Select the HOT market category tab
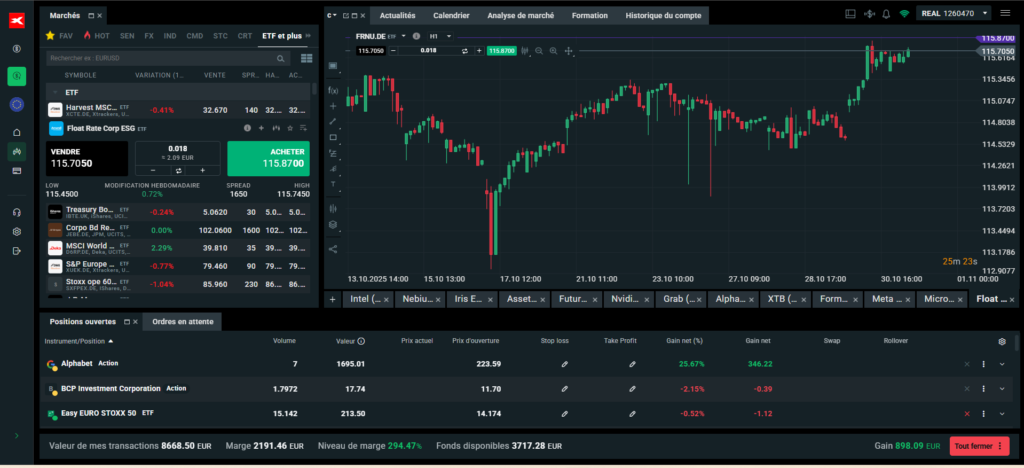This screenshot has height=468, width=1024. click(x=97, y=36)
